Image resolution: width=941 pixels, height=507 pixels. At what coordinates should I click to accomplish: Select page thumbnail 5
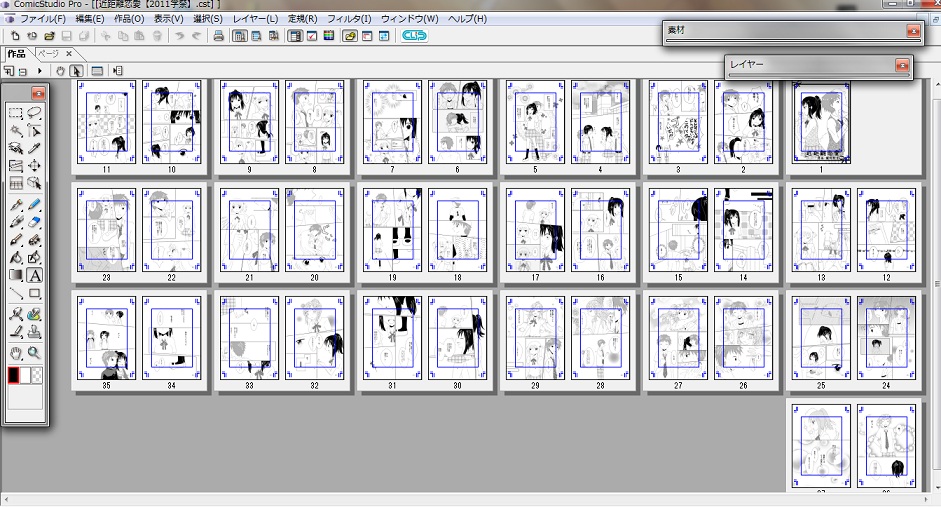click(535, 122)
